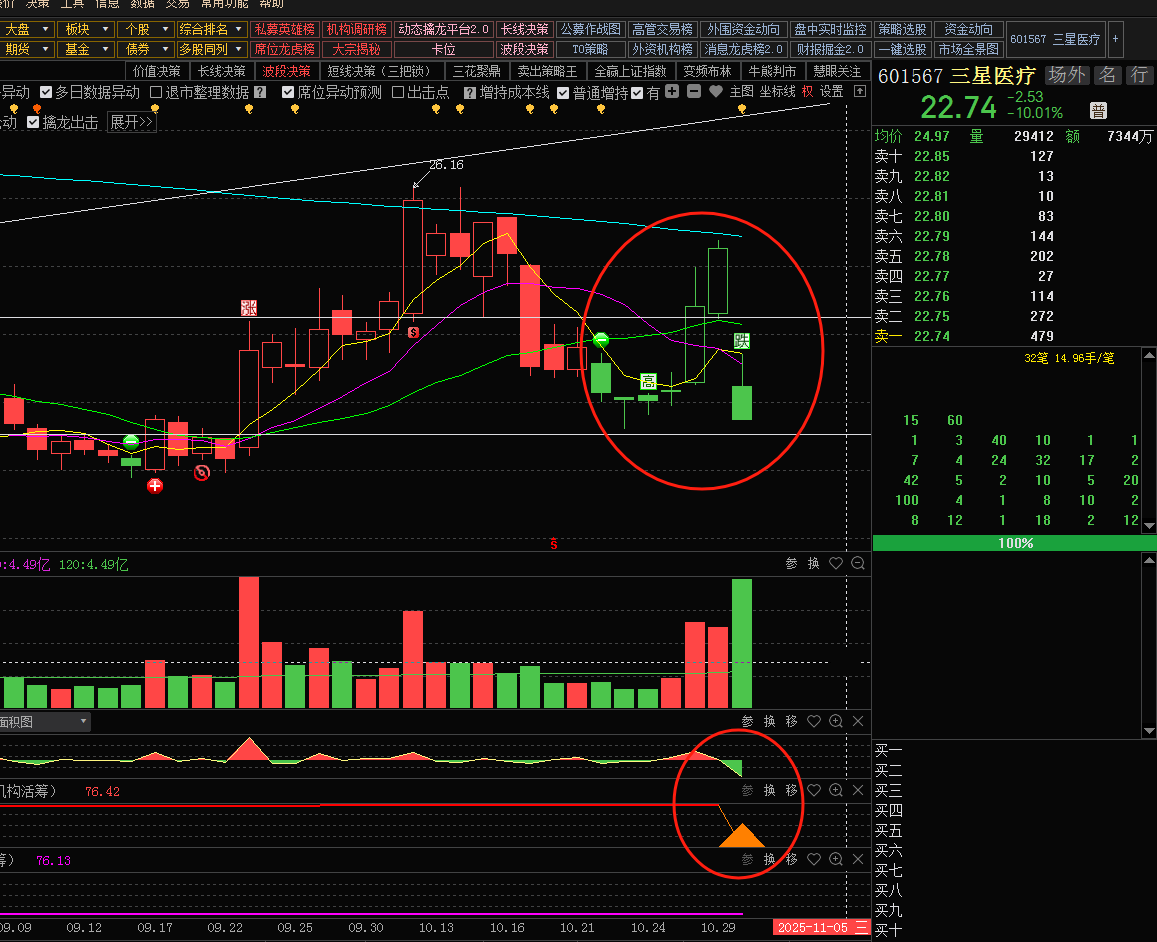Check 退市整理数据 checkbox
This screenshot has width=1157, height=942.
(x=156, y=92)
